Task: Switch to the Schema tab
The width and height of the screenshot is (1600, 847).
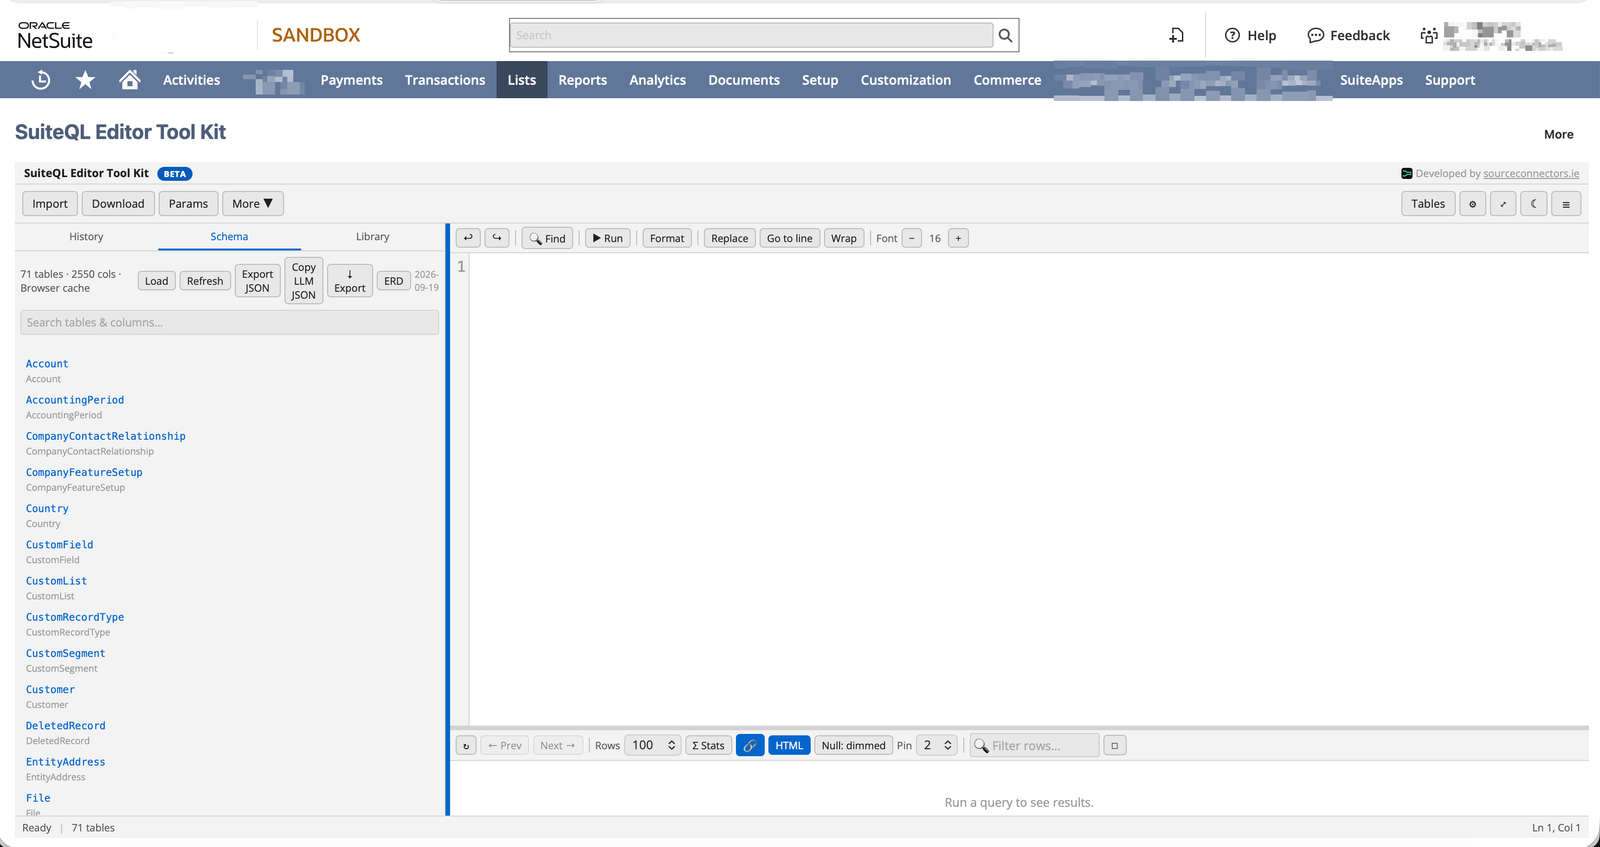Action: [229, 237]
